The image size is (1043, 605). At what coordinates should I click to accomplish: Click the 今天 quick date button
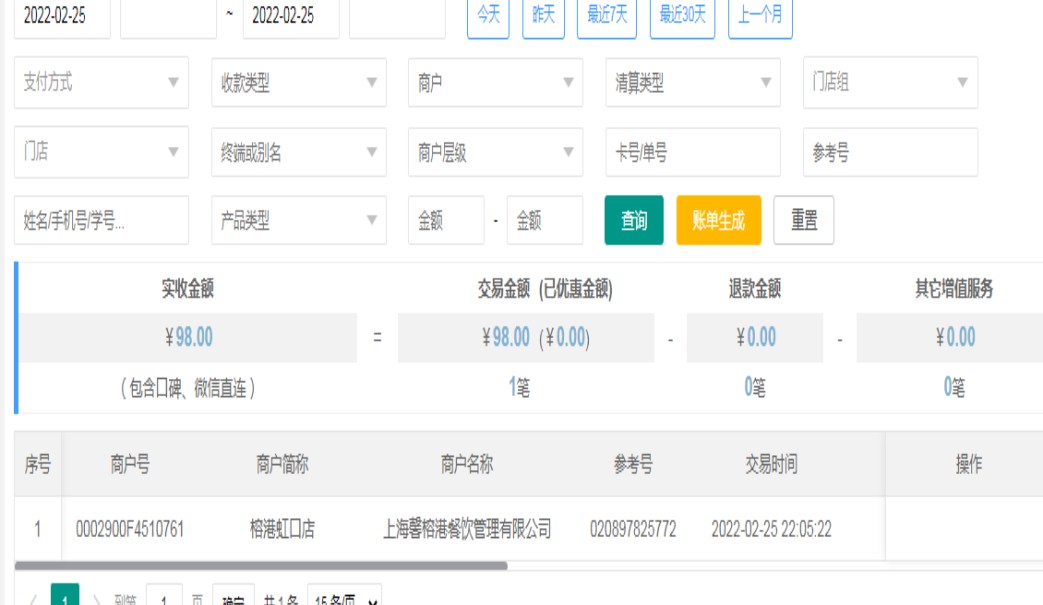(488, 16)
